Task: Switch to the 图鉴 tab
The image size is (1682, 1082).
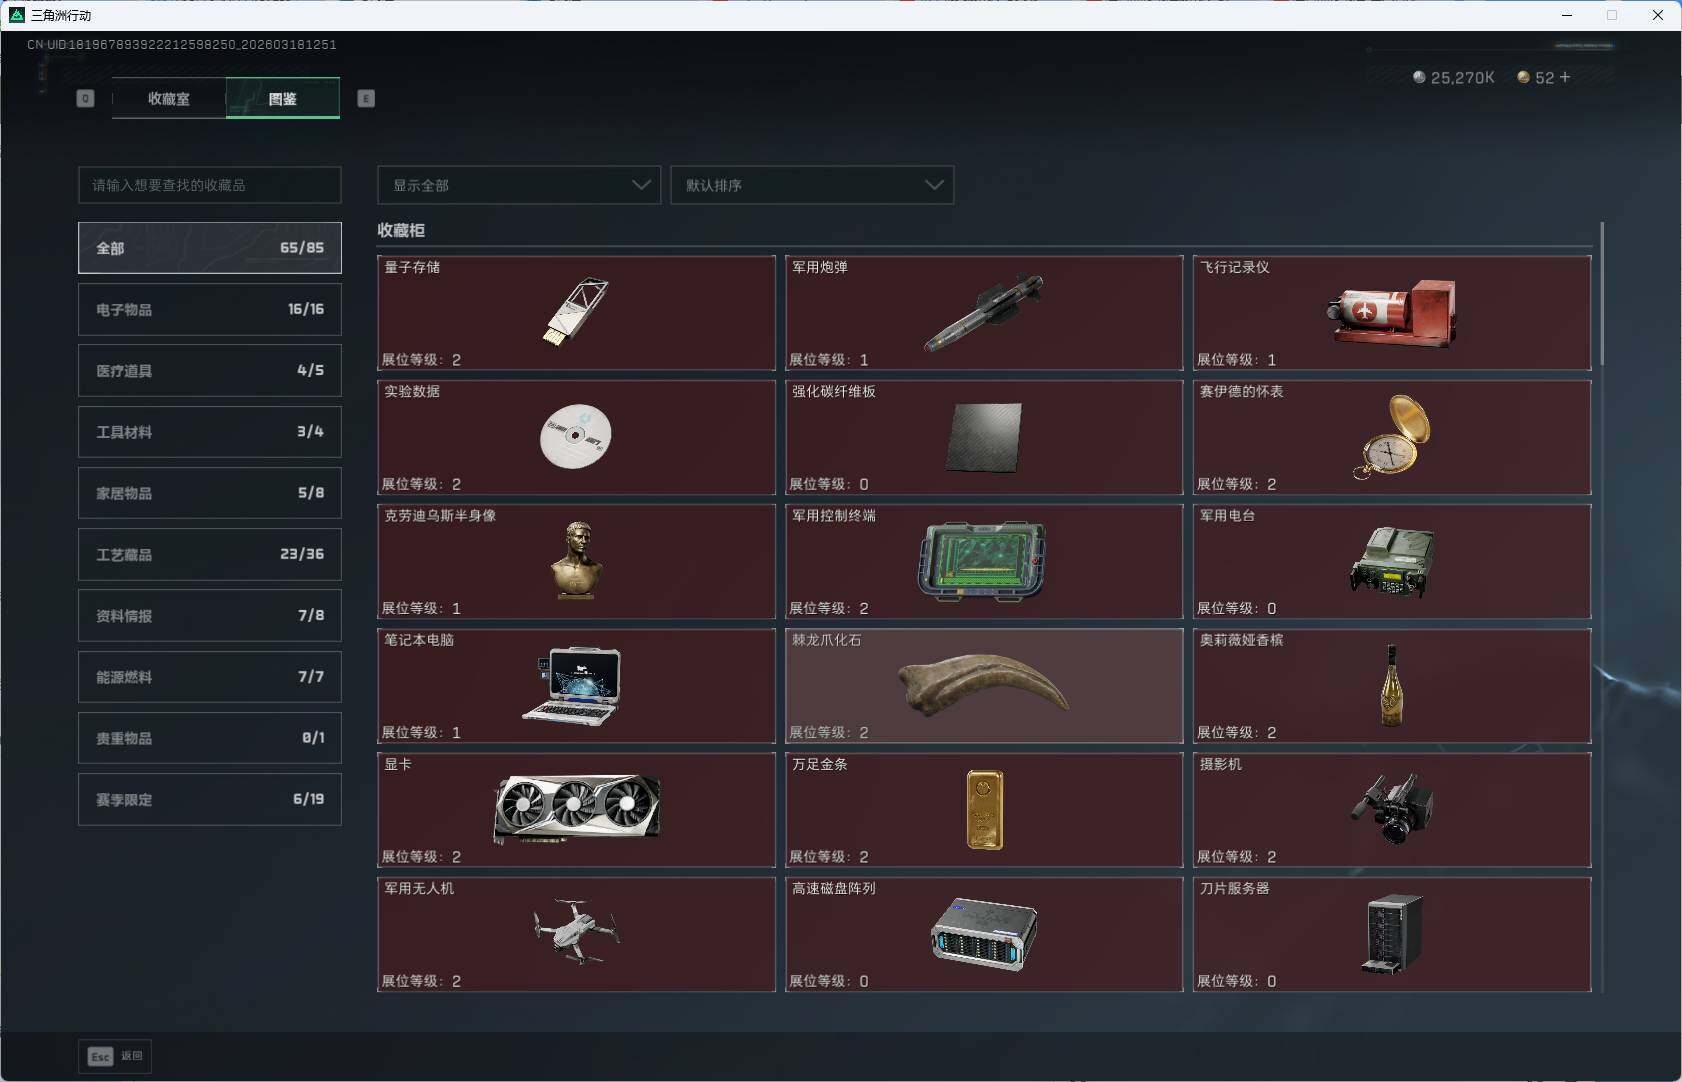Action: 283,98
